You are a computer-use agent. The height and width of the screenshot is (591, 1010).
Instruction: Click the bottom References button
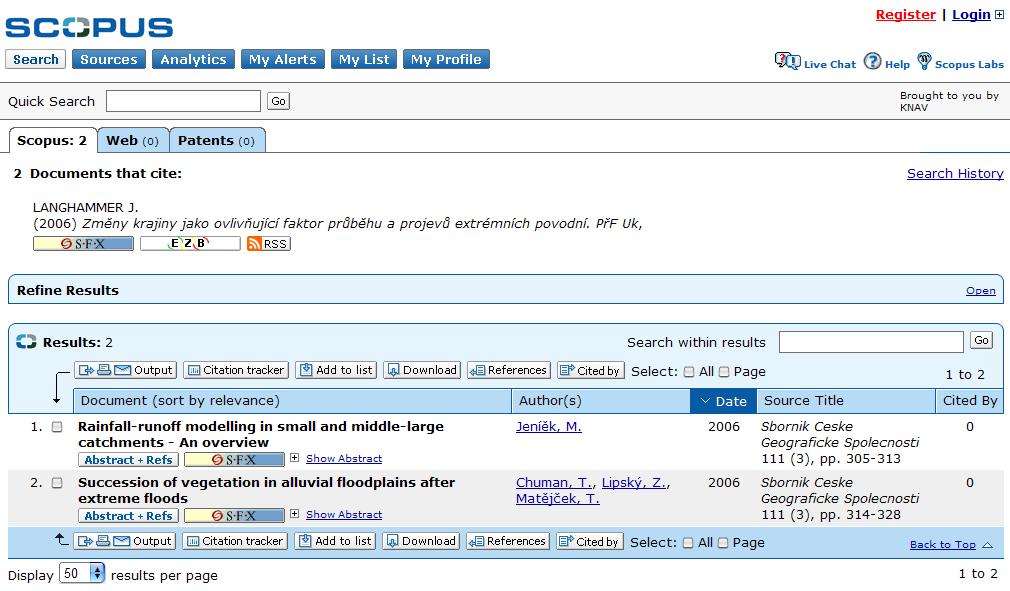(x=508, y=541)
